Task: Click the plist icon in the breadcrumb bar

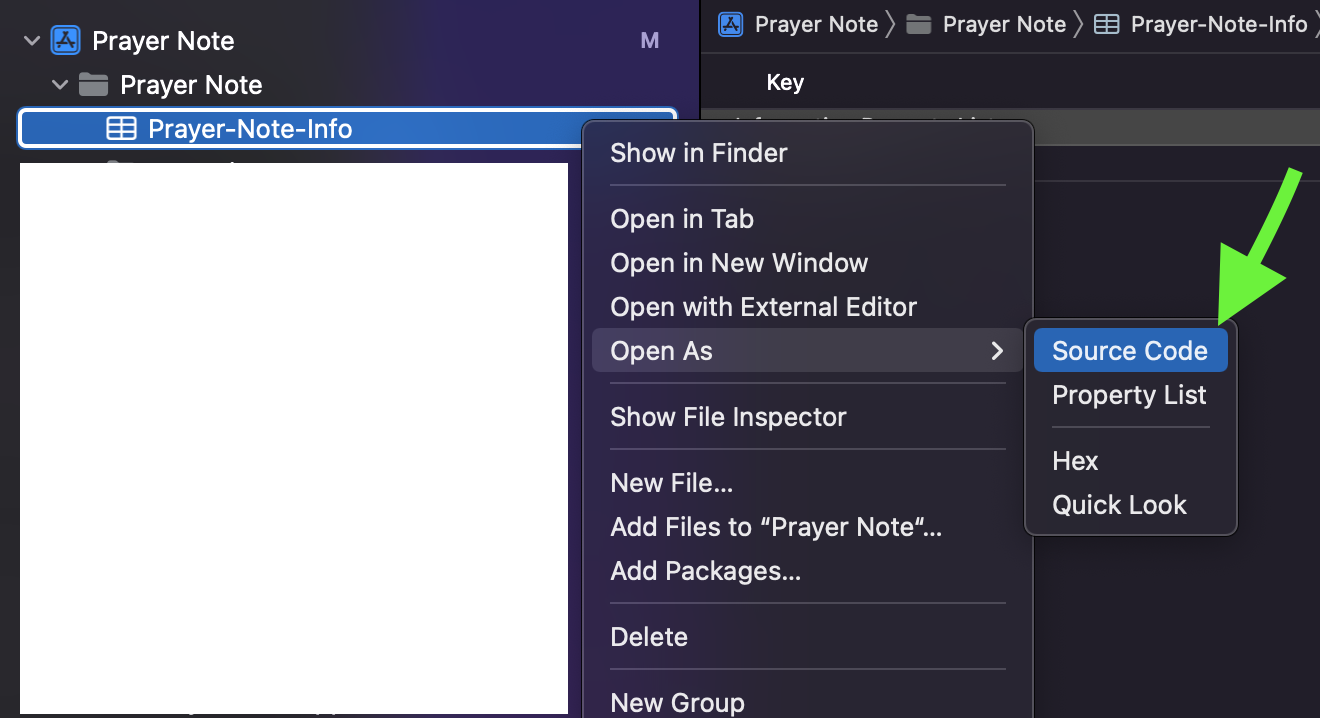Action: coord(1107,24)
